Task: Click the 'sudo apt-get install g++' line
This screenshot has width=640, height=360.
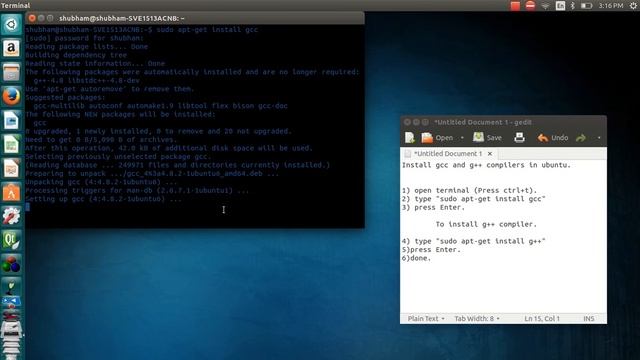Action: (x=473, y=241)
